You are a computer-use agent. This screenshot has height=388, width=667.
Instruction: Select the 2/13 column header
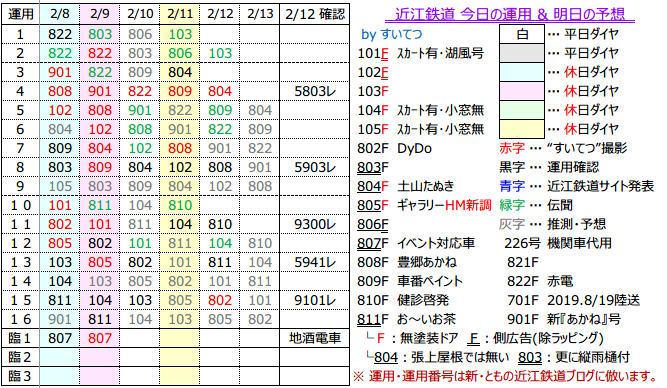259,14
